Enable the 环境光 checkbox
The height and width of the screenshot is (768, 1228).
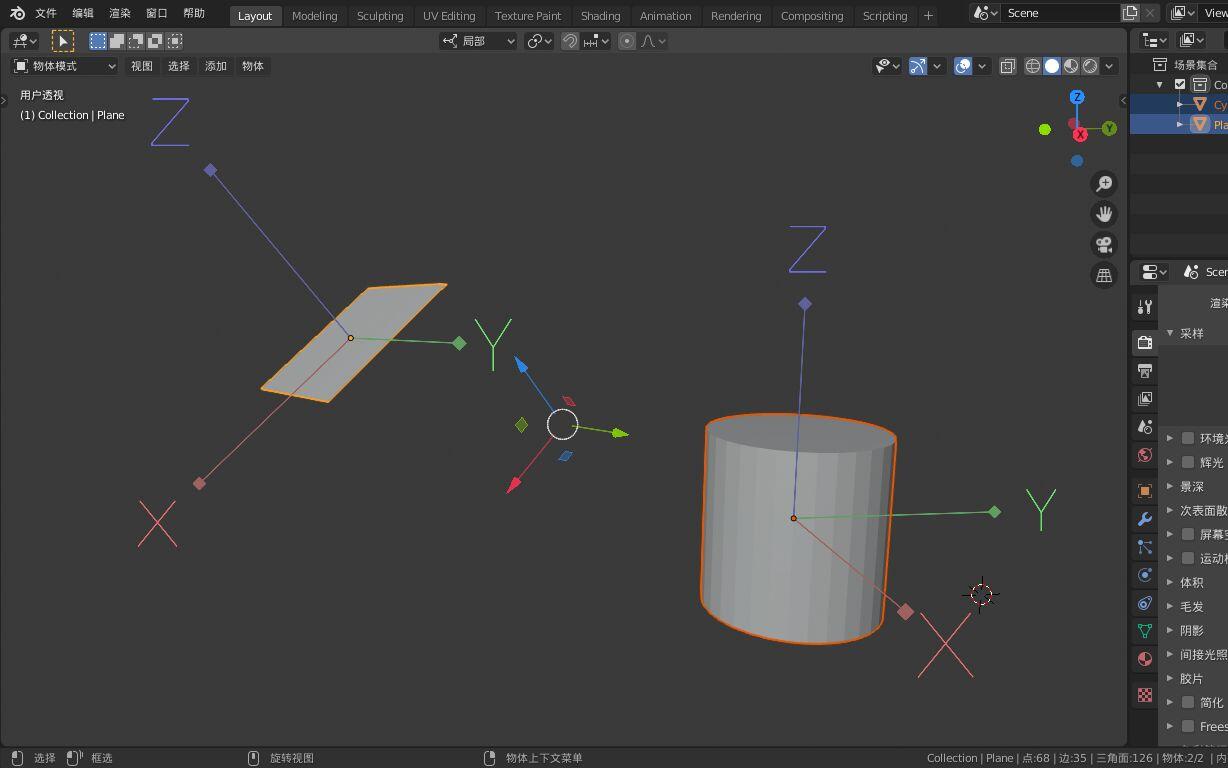(x=1188, y=438)
